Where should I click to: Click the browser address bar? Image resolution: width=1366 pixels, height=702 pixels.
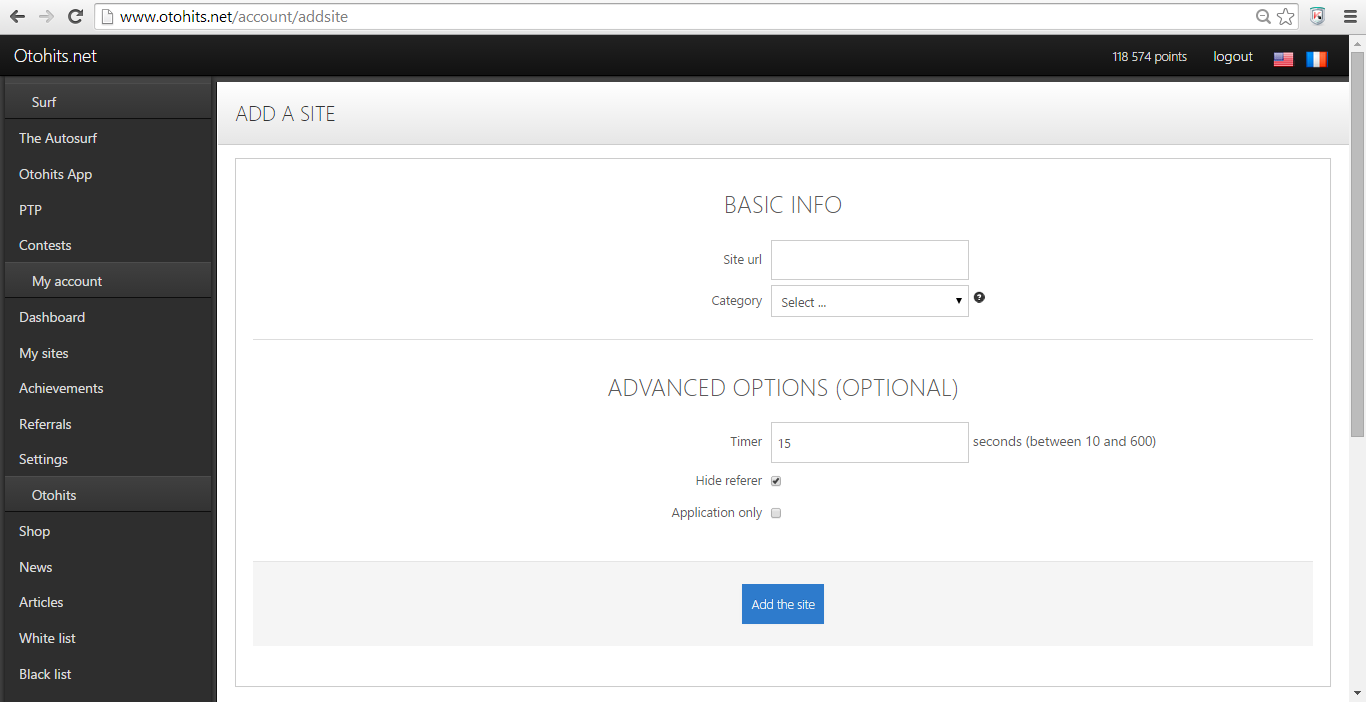[675, 16]
